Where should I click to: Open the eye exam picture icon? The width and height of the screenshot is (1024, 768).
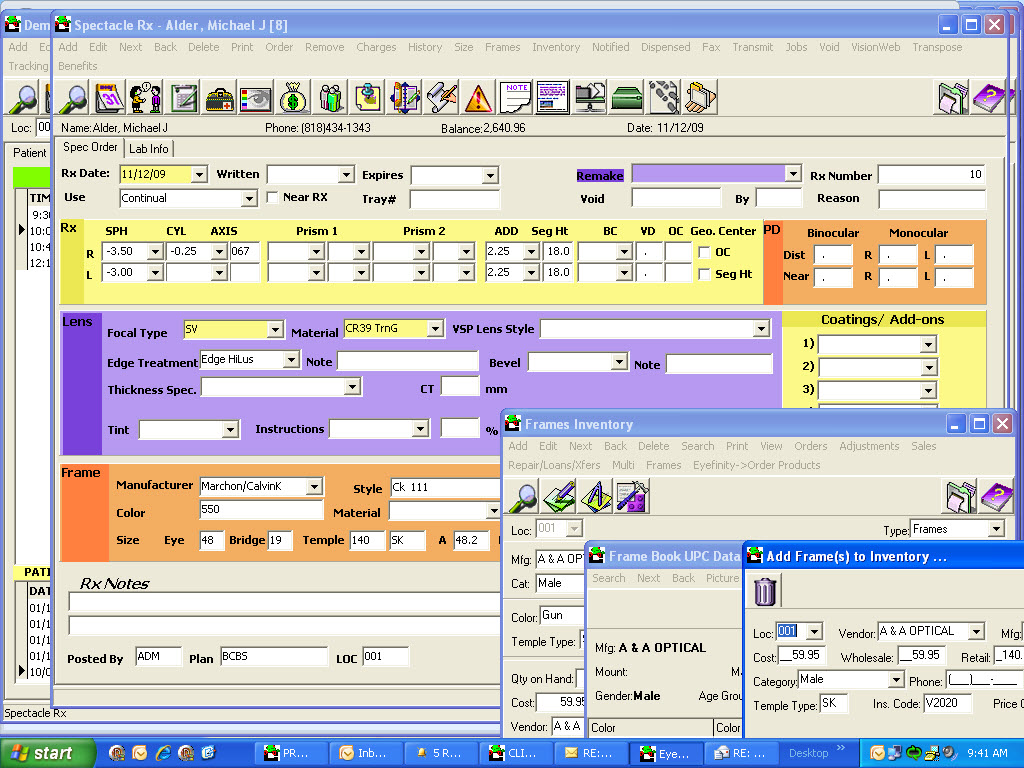(256, 98)
